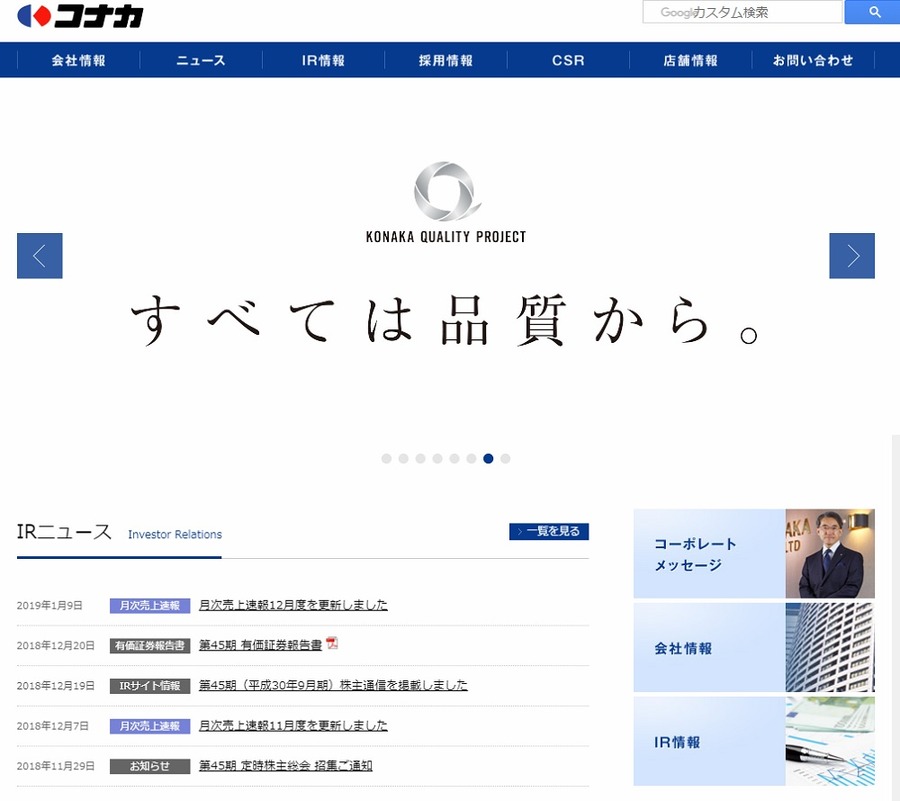The width and height of the screenshot is (900, 801).
Task: Click the すべては品質から。 slide headline
Action: pyautogui.click(x=445, y=320)
